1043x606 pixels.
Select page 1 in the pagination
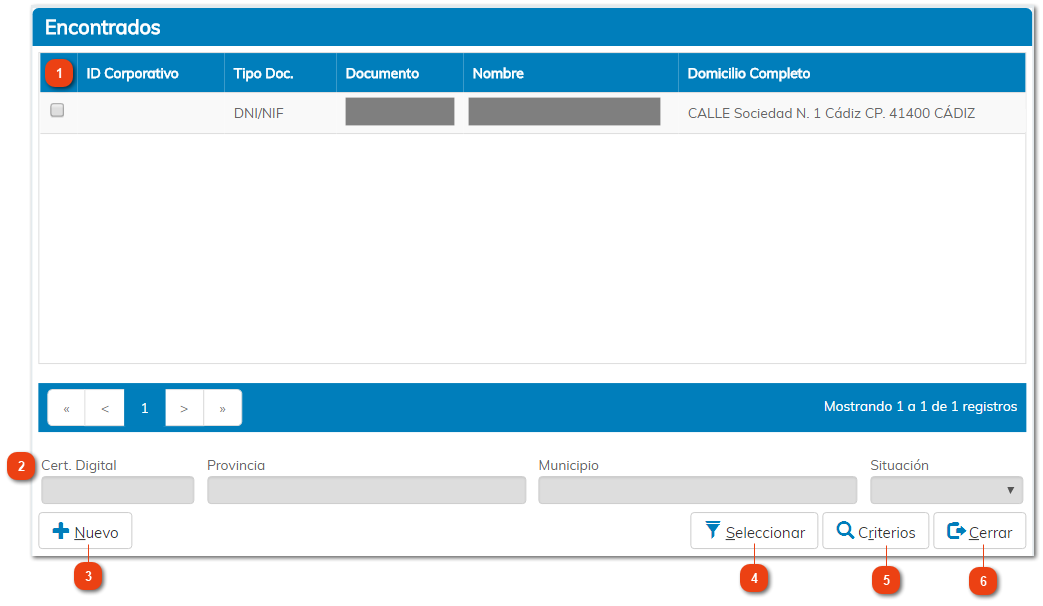pyautogui.click(x=144, y=408)
